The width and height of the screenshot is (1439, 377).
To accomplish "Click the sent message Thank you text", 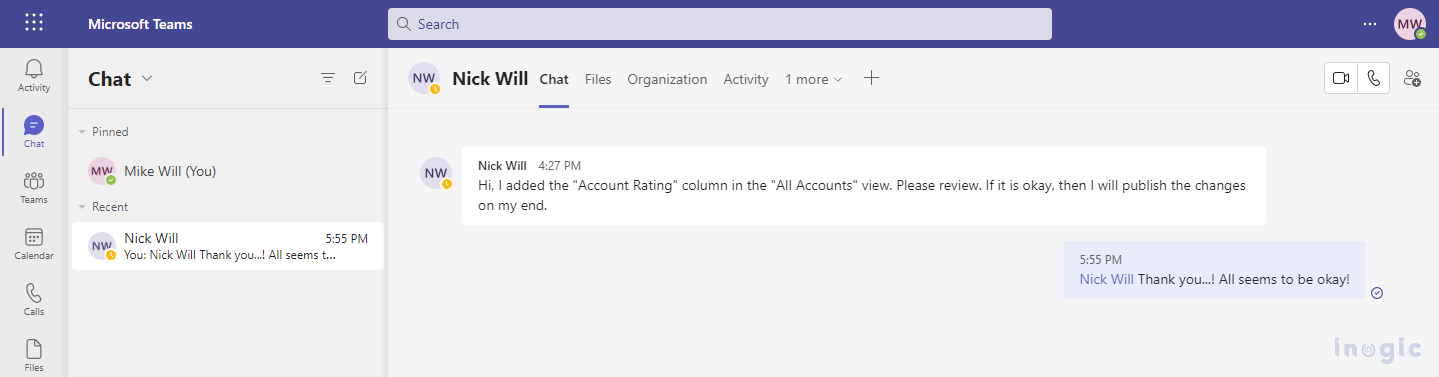I will coord(1244,279).
